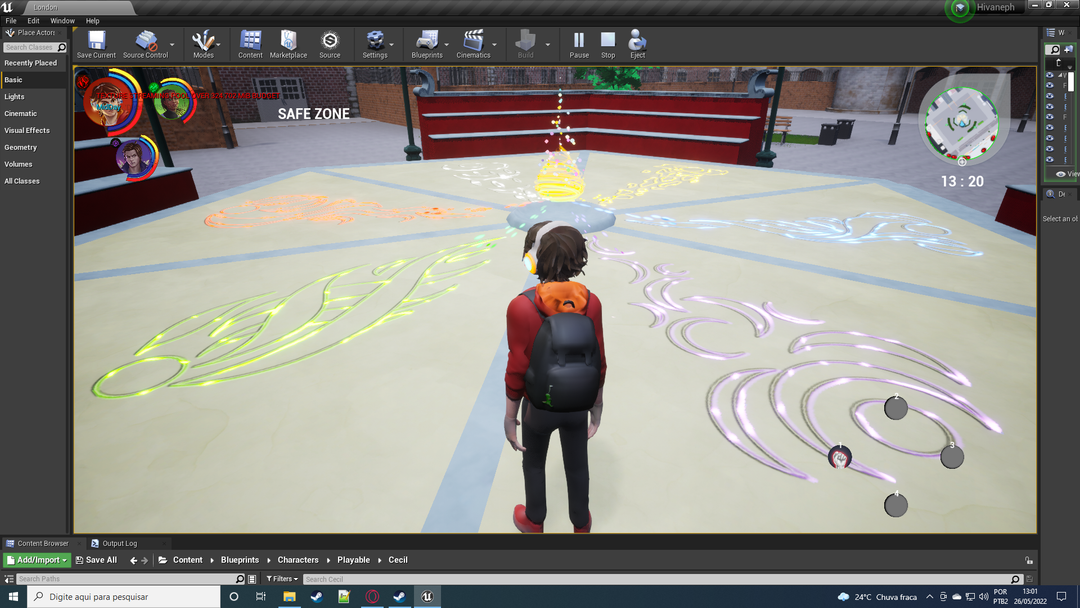Click the Modes toolbar icon
This screenshot has width=1080, height=608.
pos(204,41)
